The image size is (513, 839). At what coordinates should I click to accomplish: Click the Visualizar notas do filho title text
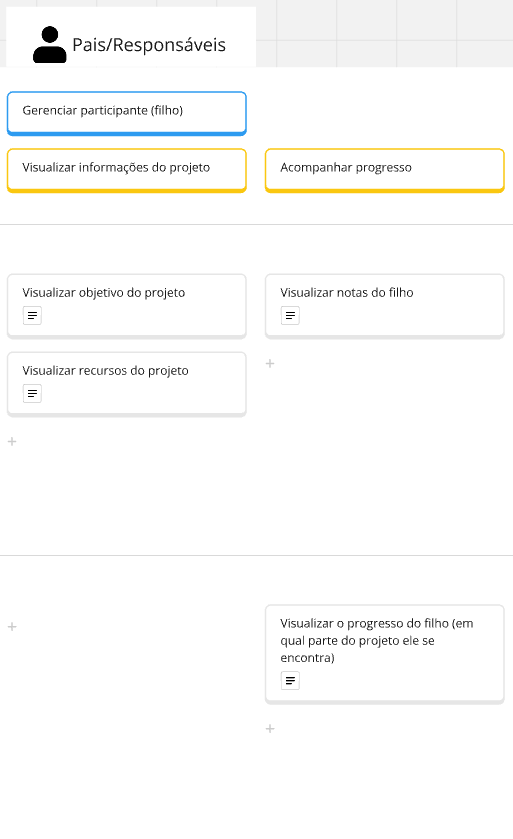347,293
